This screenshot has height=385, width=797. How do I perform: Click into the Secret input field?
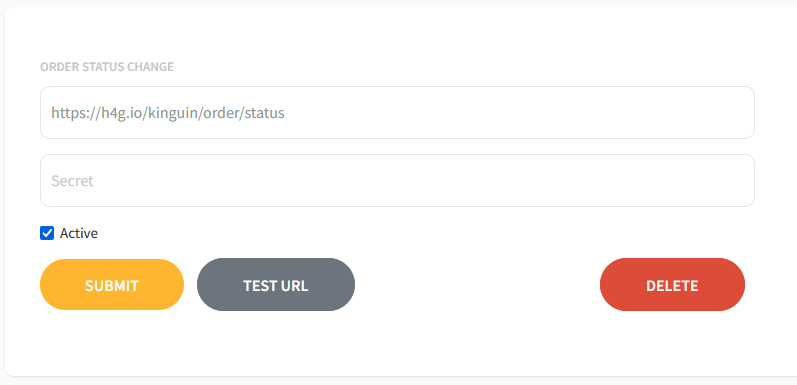click(397, 181)
